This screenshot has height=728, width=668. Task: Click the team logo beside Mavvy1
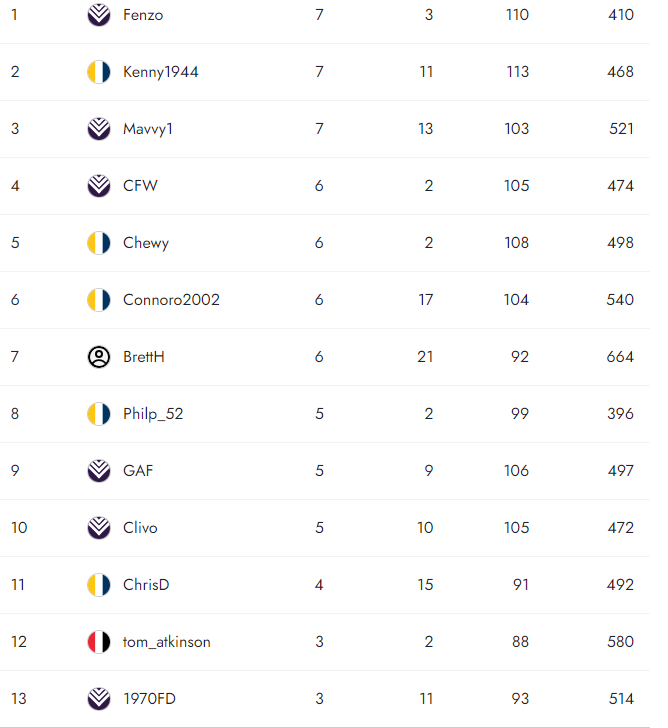pos(99,129)
